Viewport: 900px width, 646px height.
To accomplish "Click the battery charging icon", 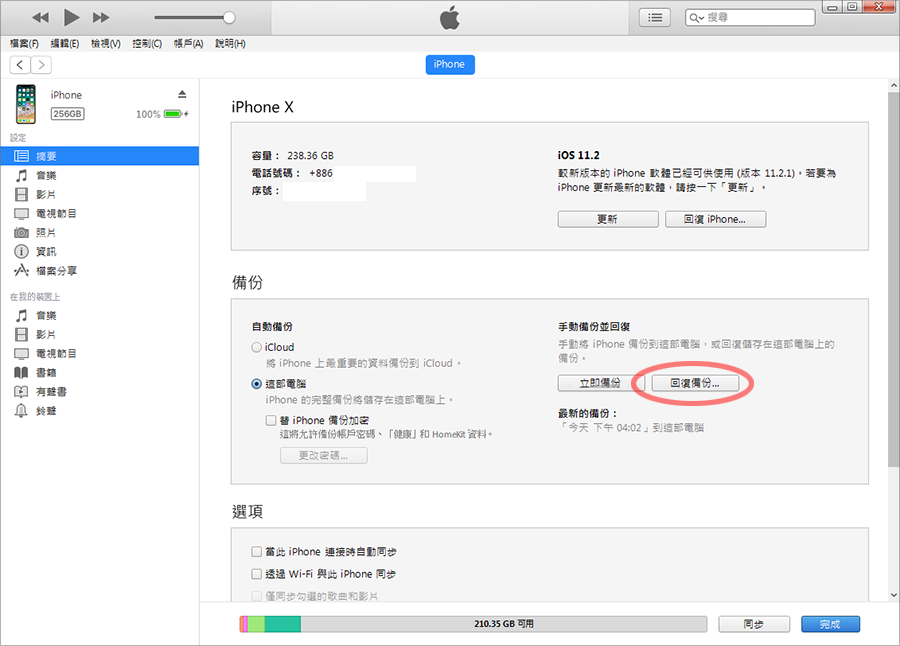I will [176, 114].
